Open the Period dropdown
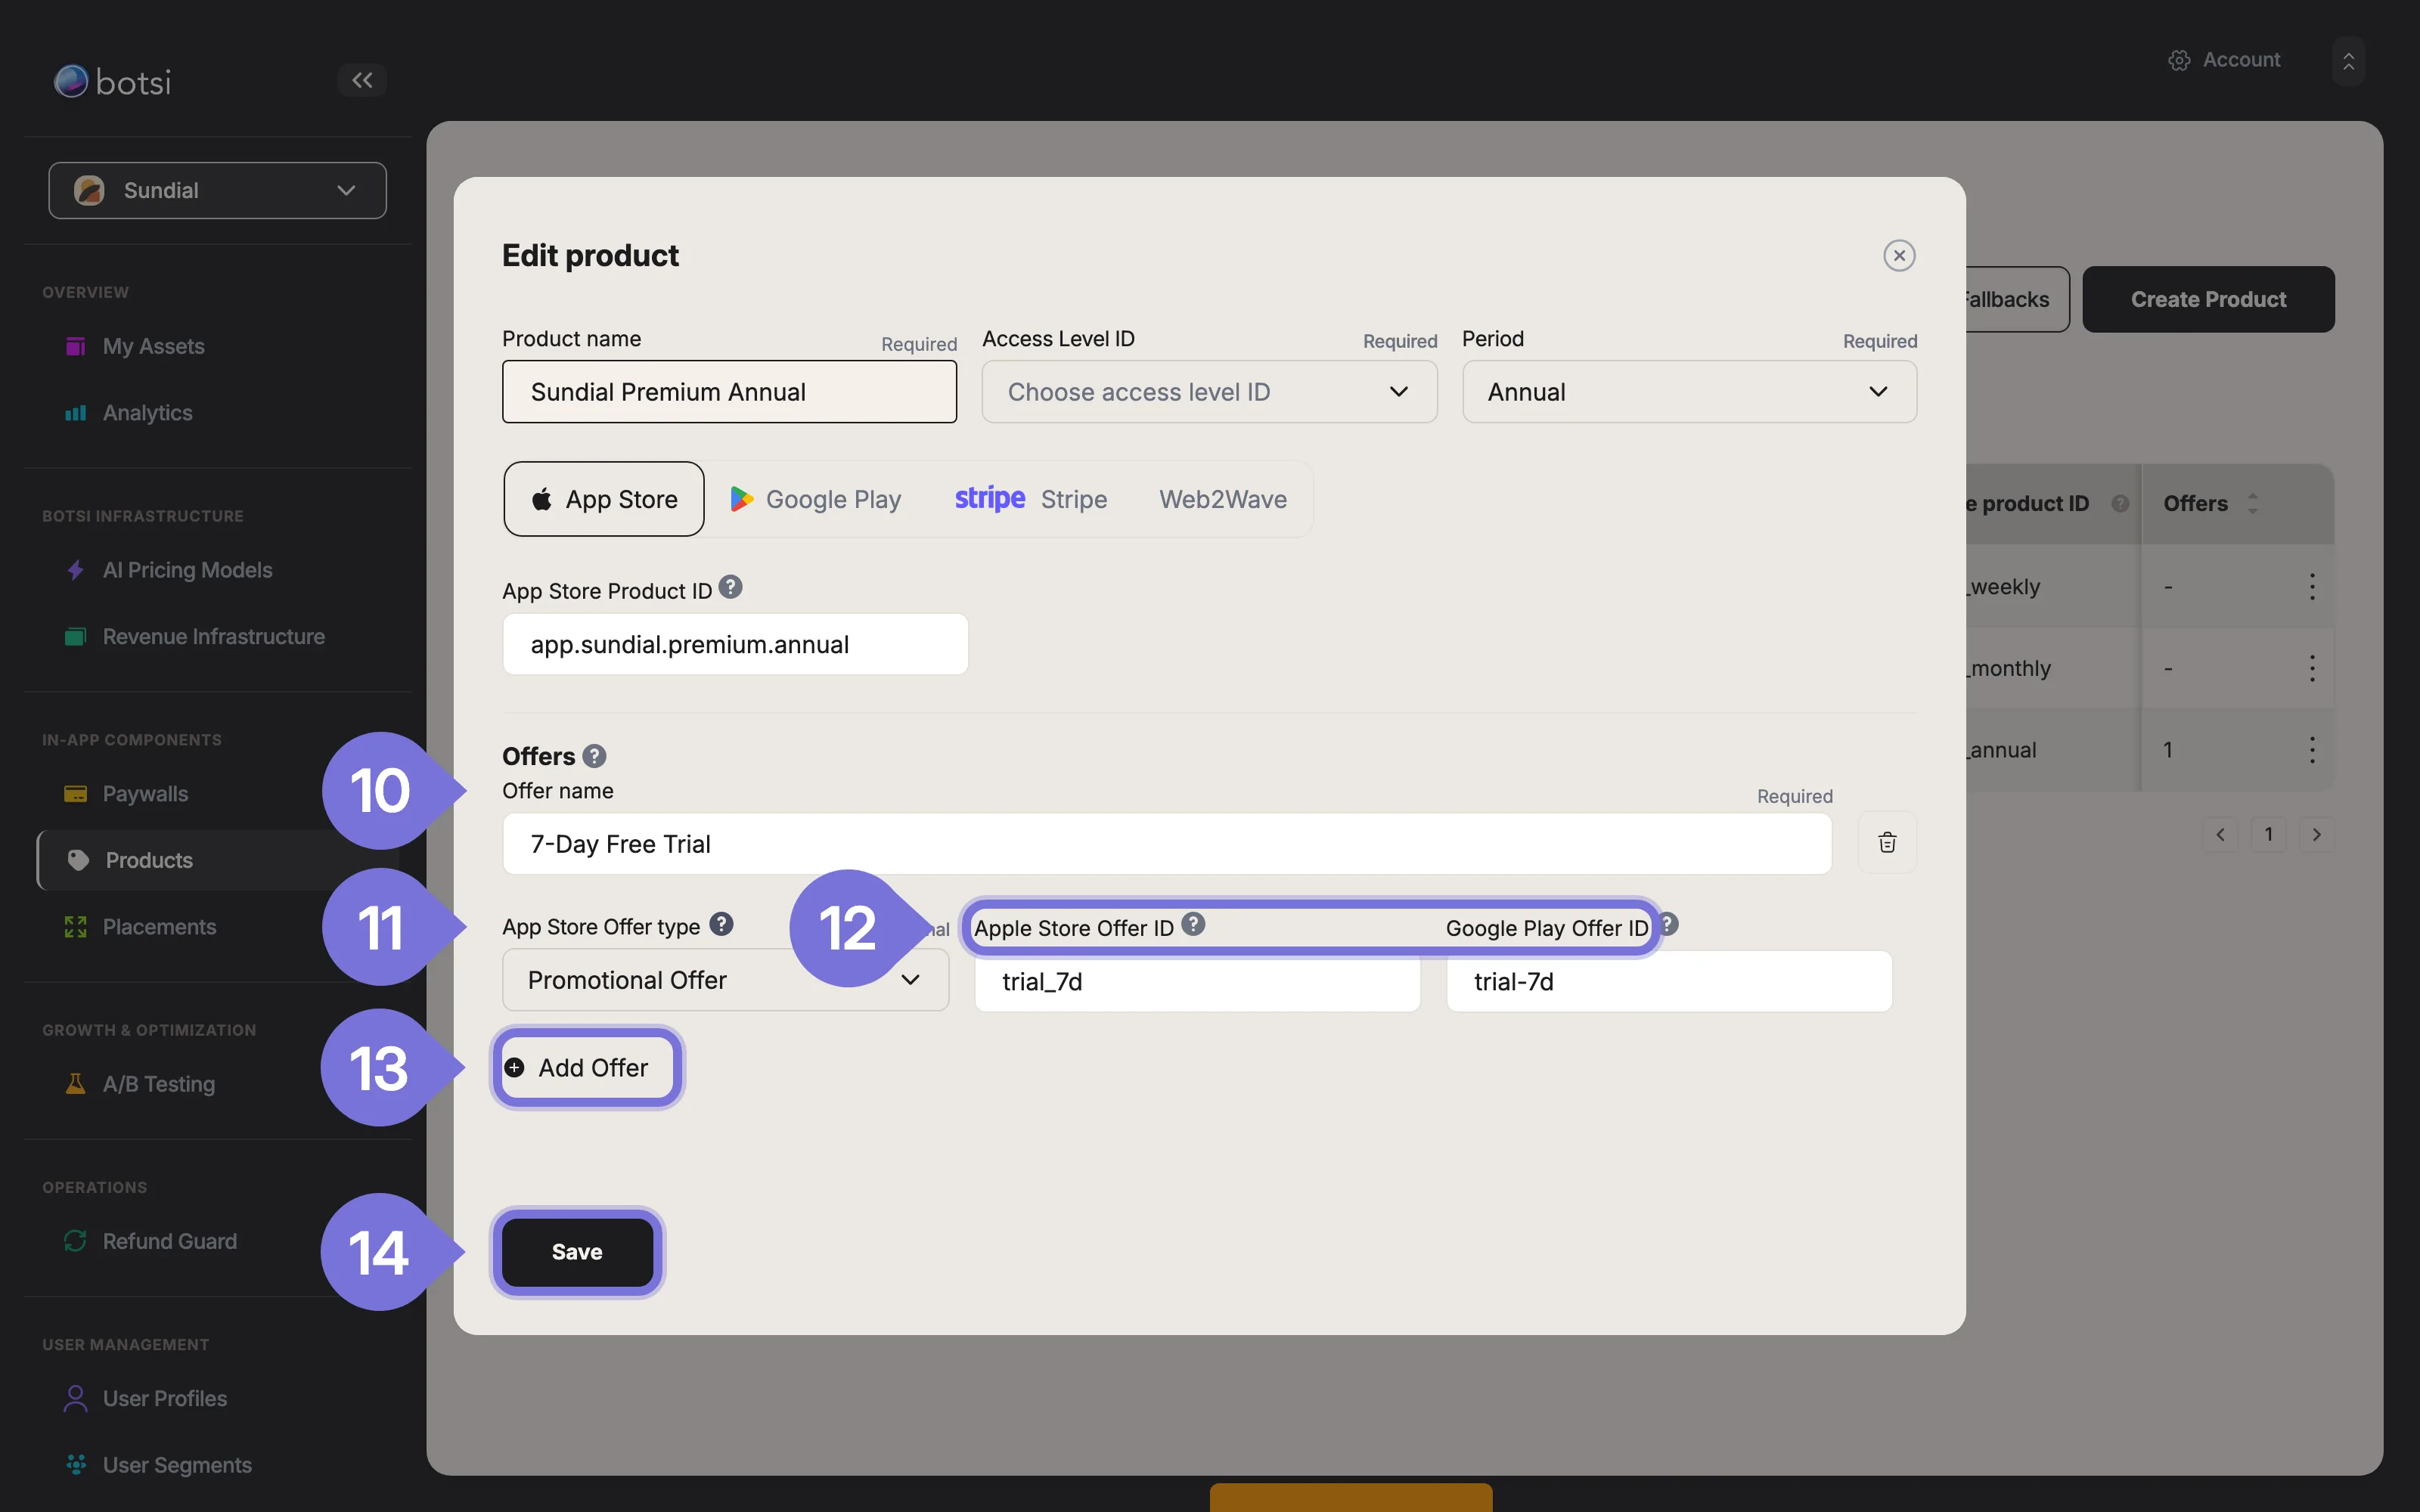Screen dimensions: 2420x1512 point(1689,392)
